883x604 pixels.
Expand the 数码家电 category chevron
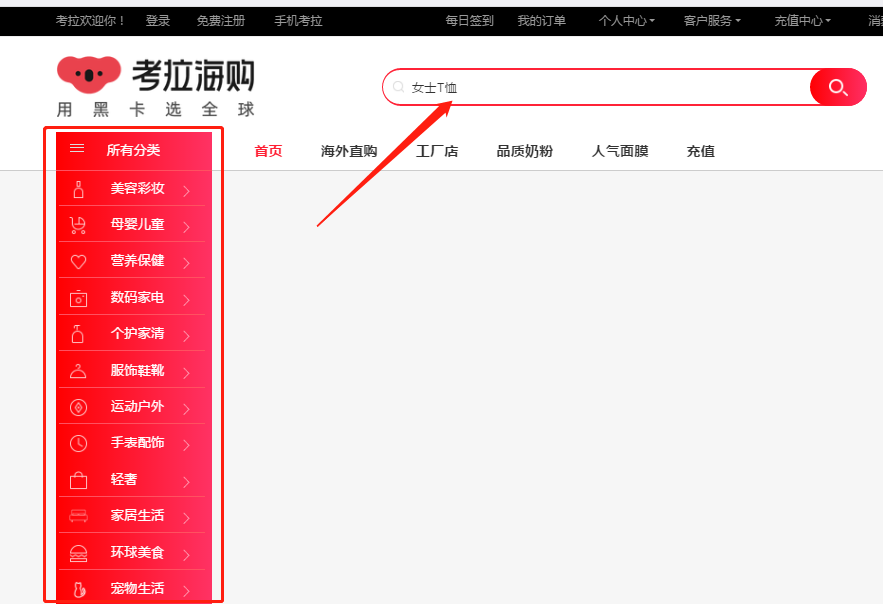(x=186, y=299)
